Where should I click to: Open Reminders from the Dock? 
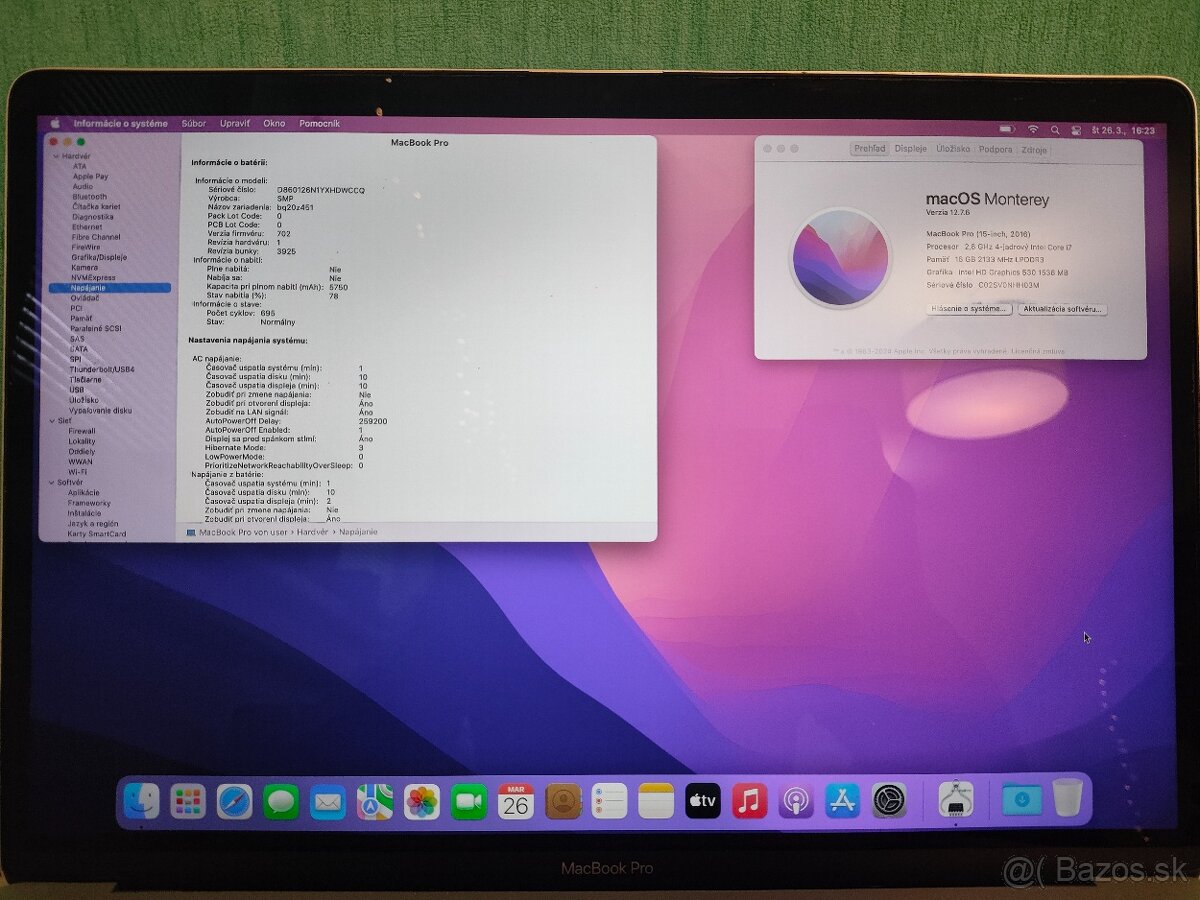[x=609, y=801]
